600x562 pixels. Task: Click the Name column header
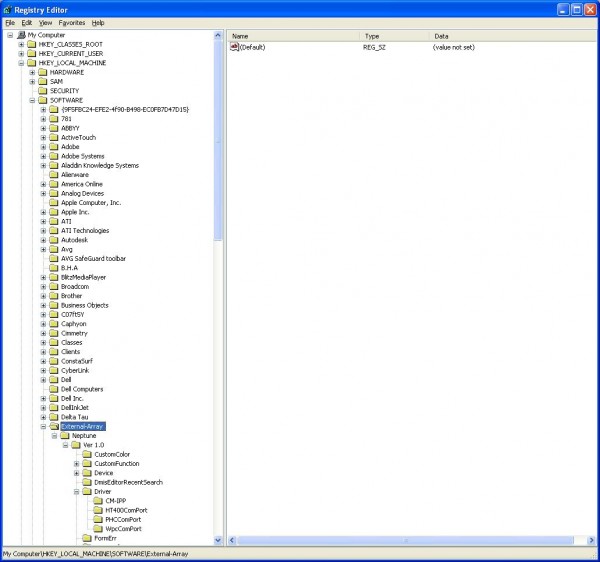tap(294, 36)
